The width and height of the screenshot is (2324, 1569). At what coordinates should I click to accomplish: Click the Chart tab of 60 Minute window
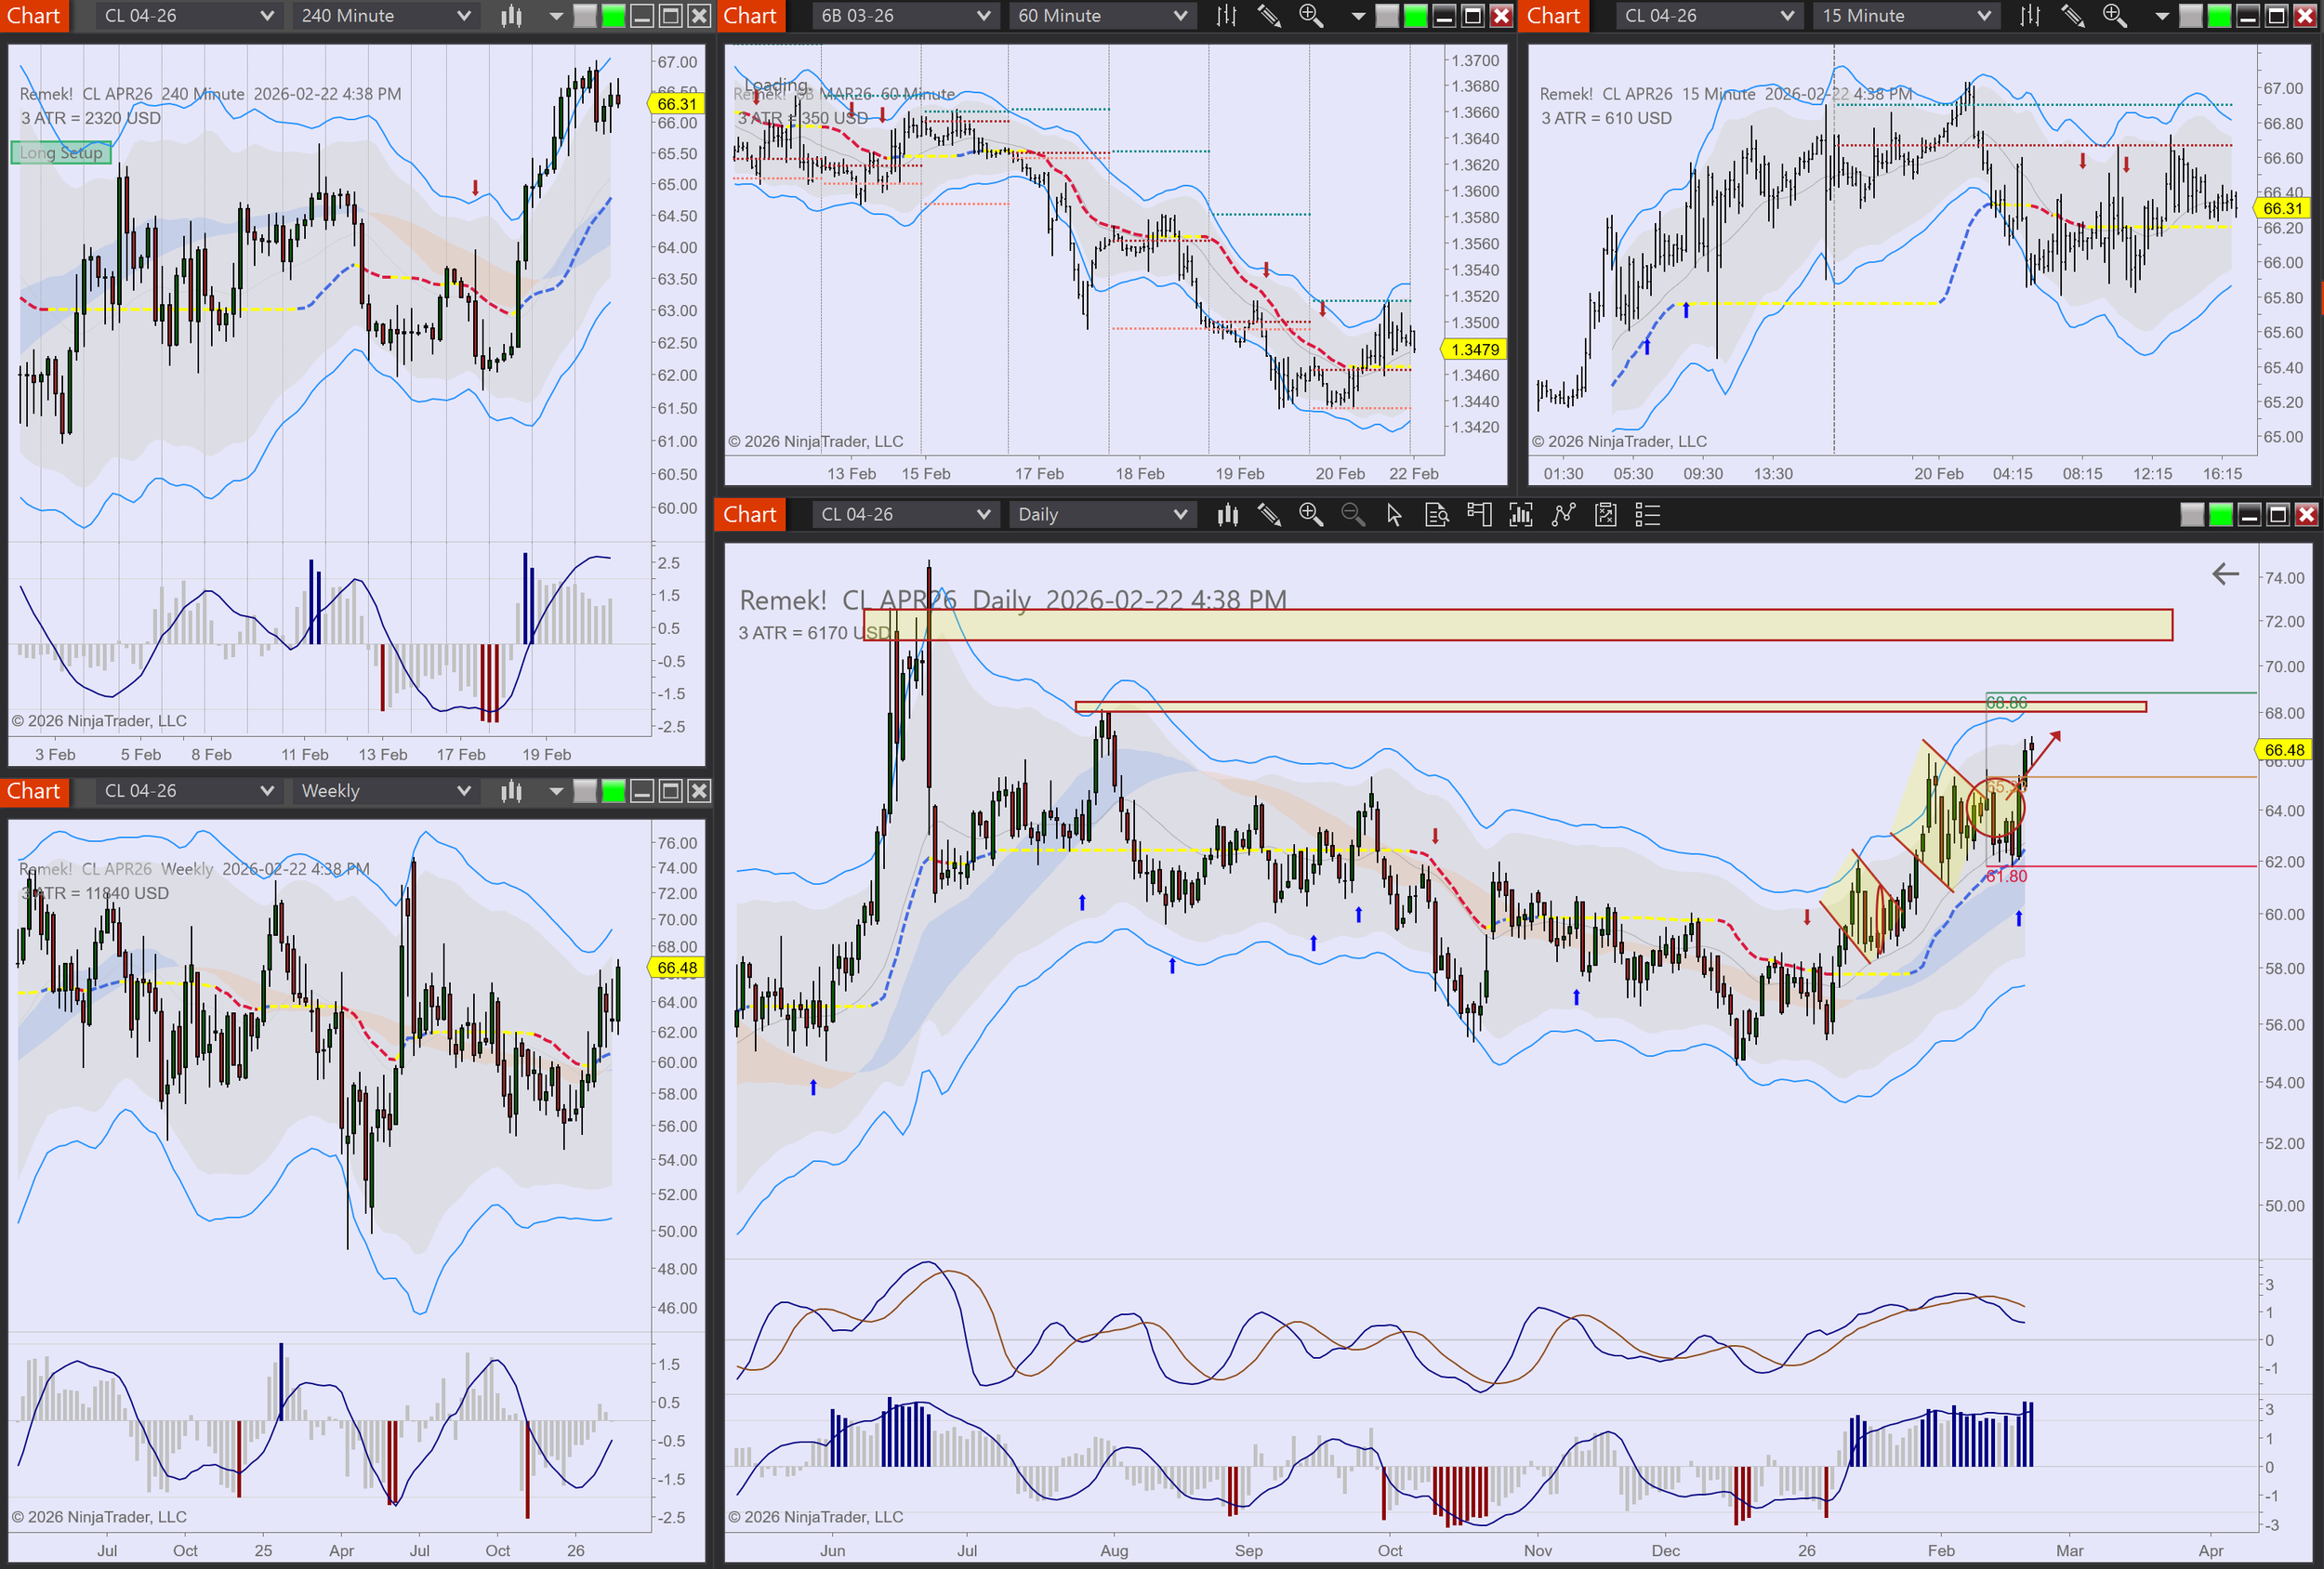tap(750, 16)
